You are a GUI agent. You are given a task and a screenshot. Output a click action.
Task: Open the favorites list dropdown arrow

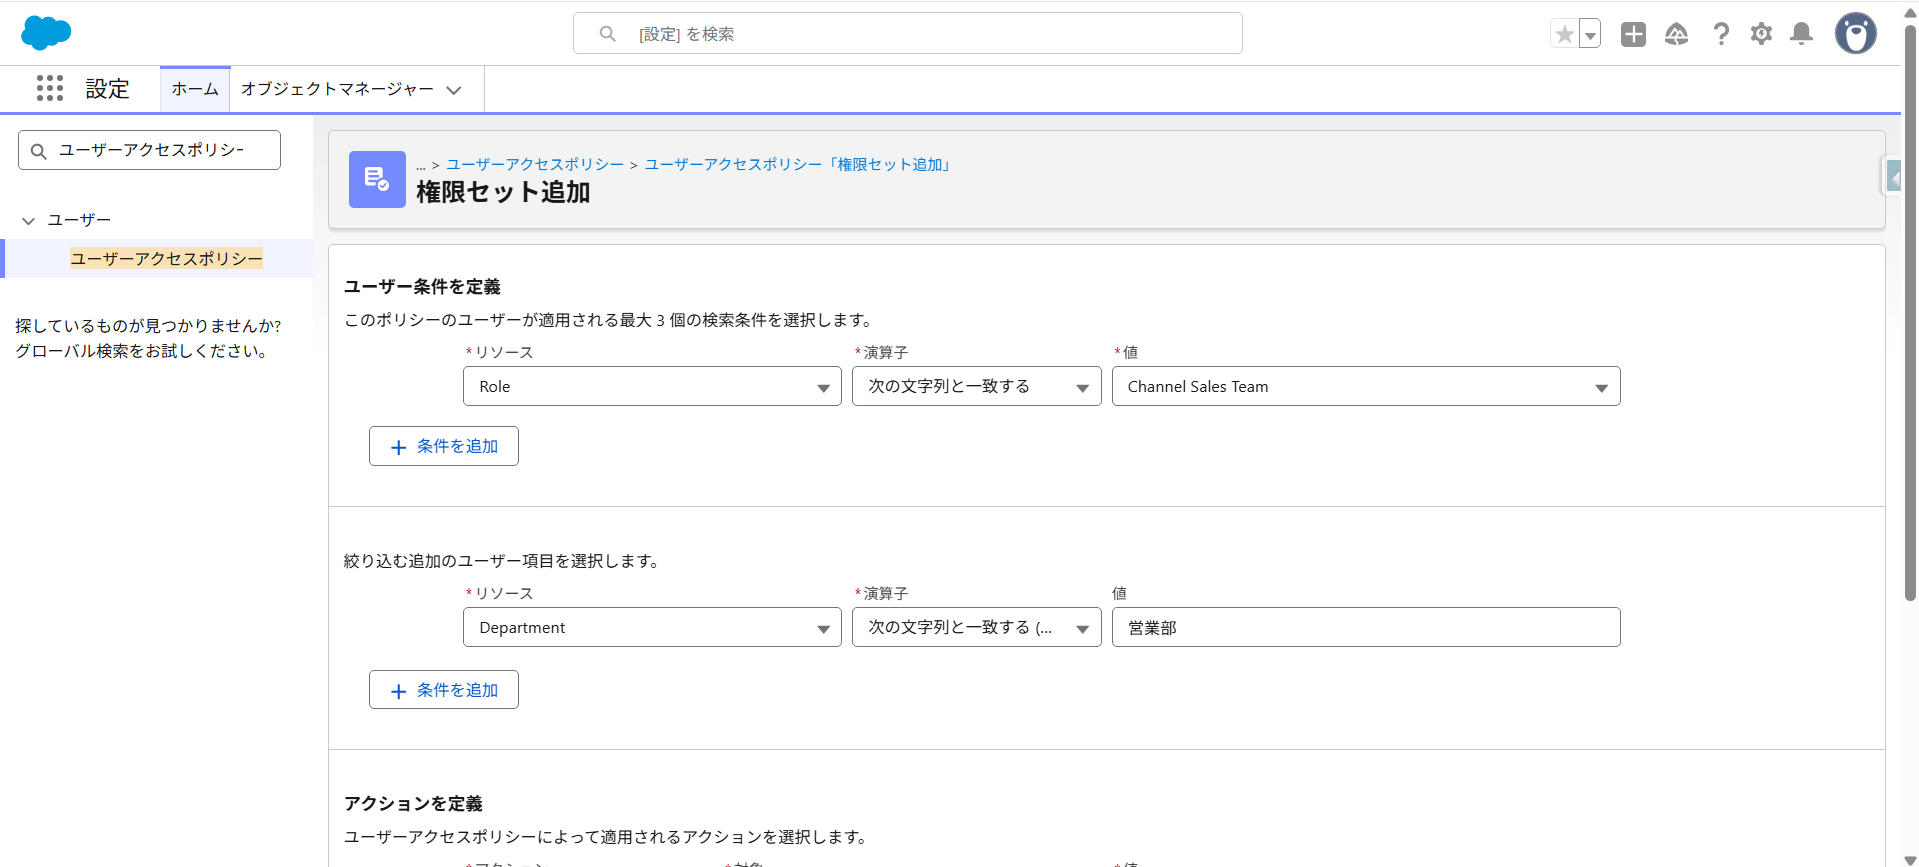[x=1590, y=34]
